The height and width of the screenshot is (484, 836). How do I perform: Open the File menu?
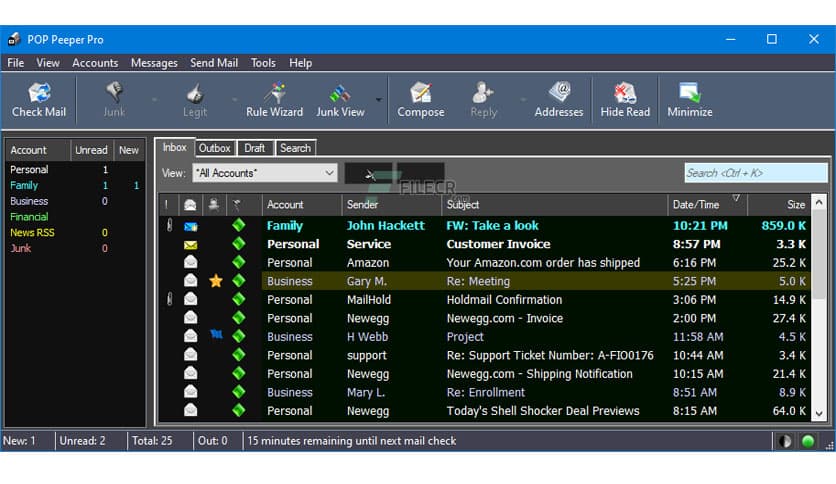15,63
